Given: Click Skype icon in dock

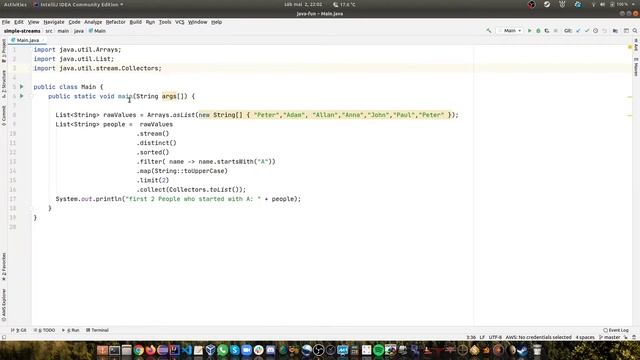Looking at the screenshot, I should click(x=235, y=350).
